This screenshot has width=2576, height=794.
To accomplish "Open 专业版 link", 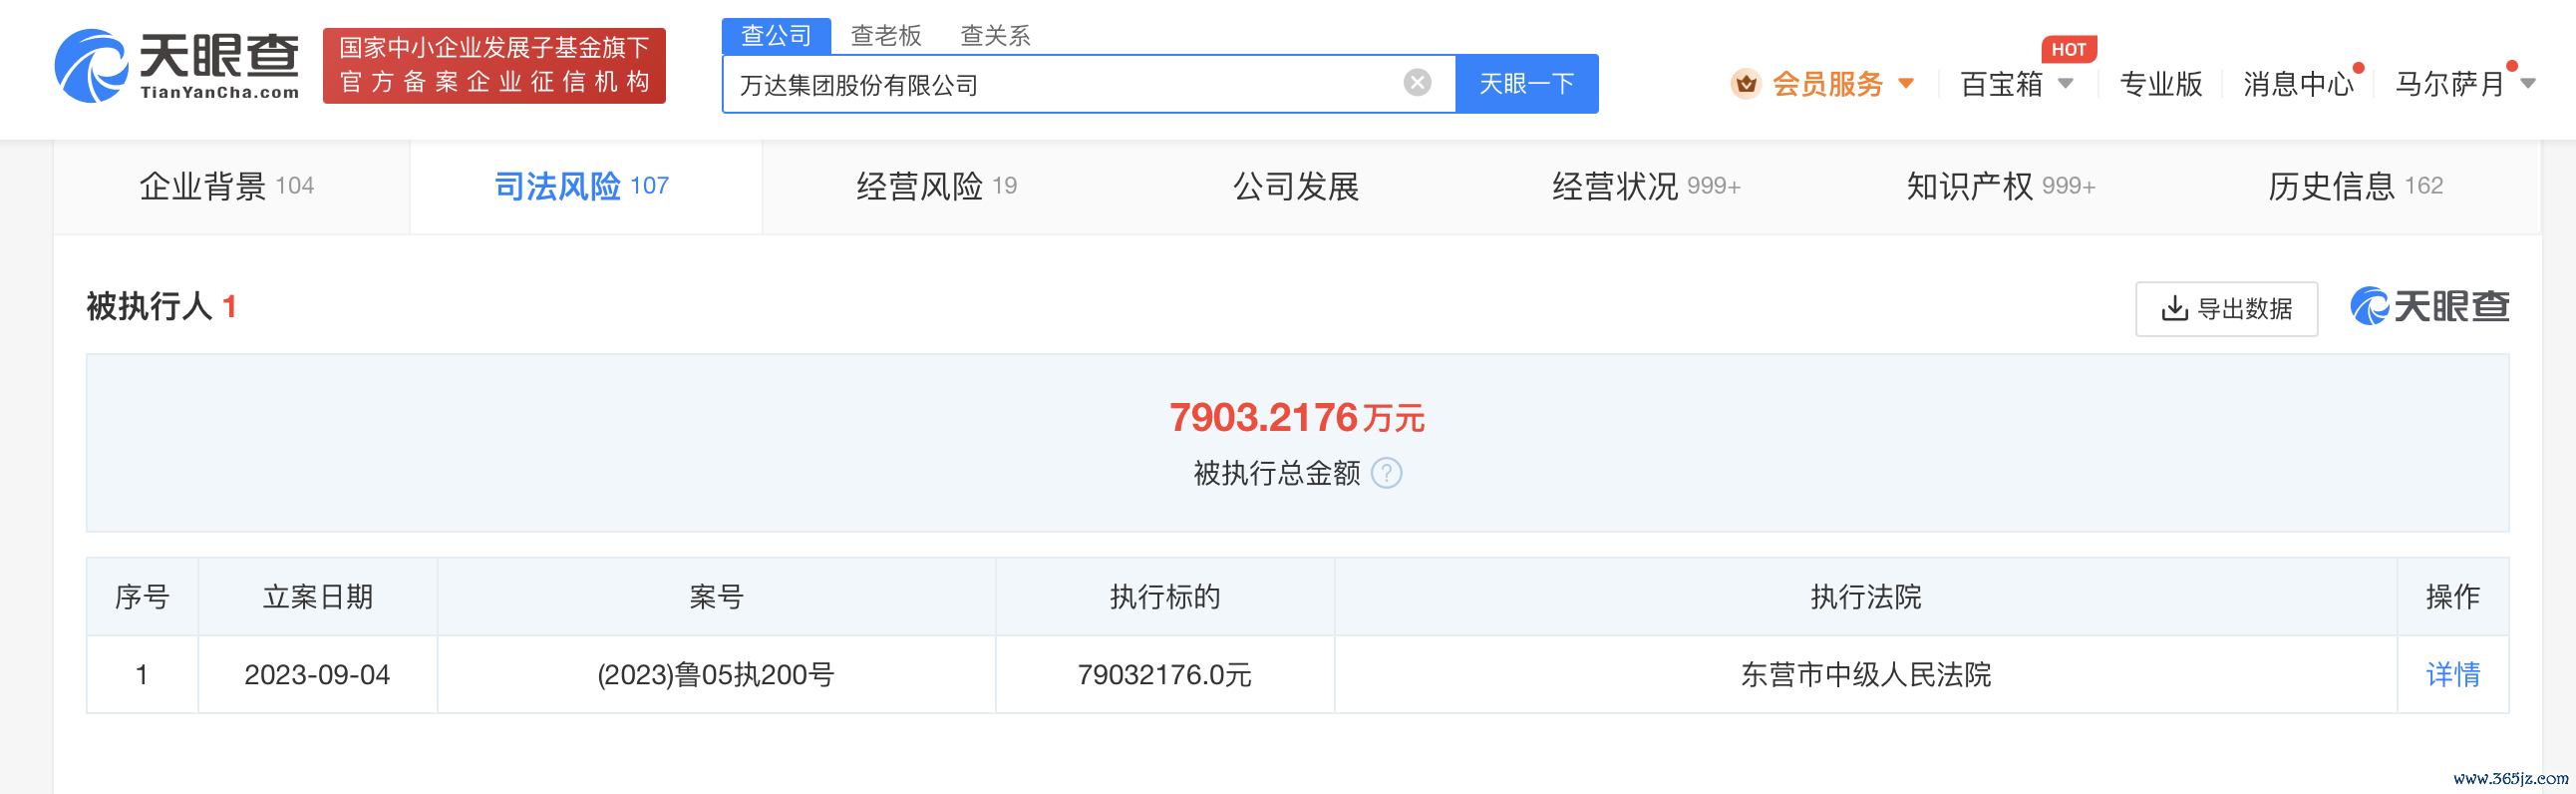I will click(x=2161, y=84).
